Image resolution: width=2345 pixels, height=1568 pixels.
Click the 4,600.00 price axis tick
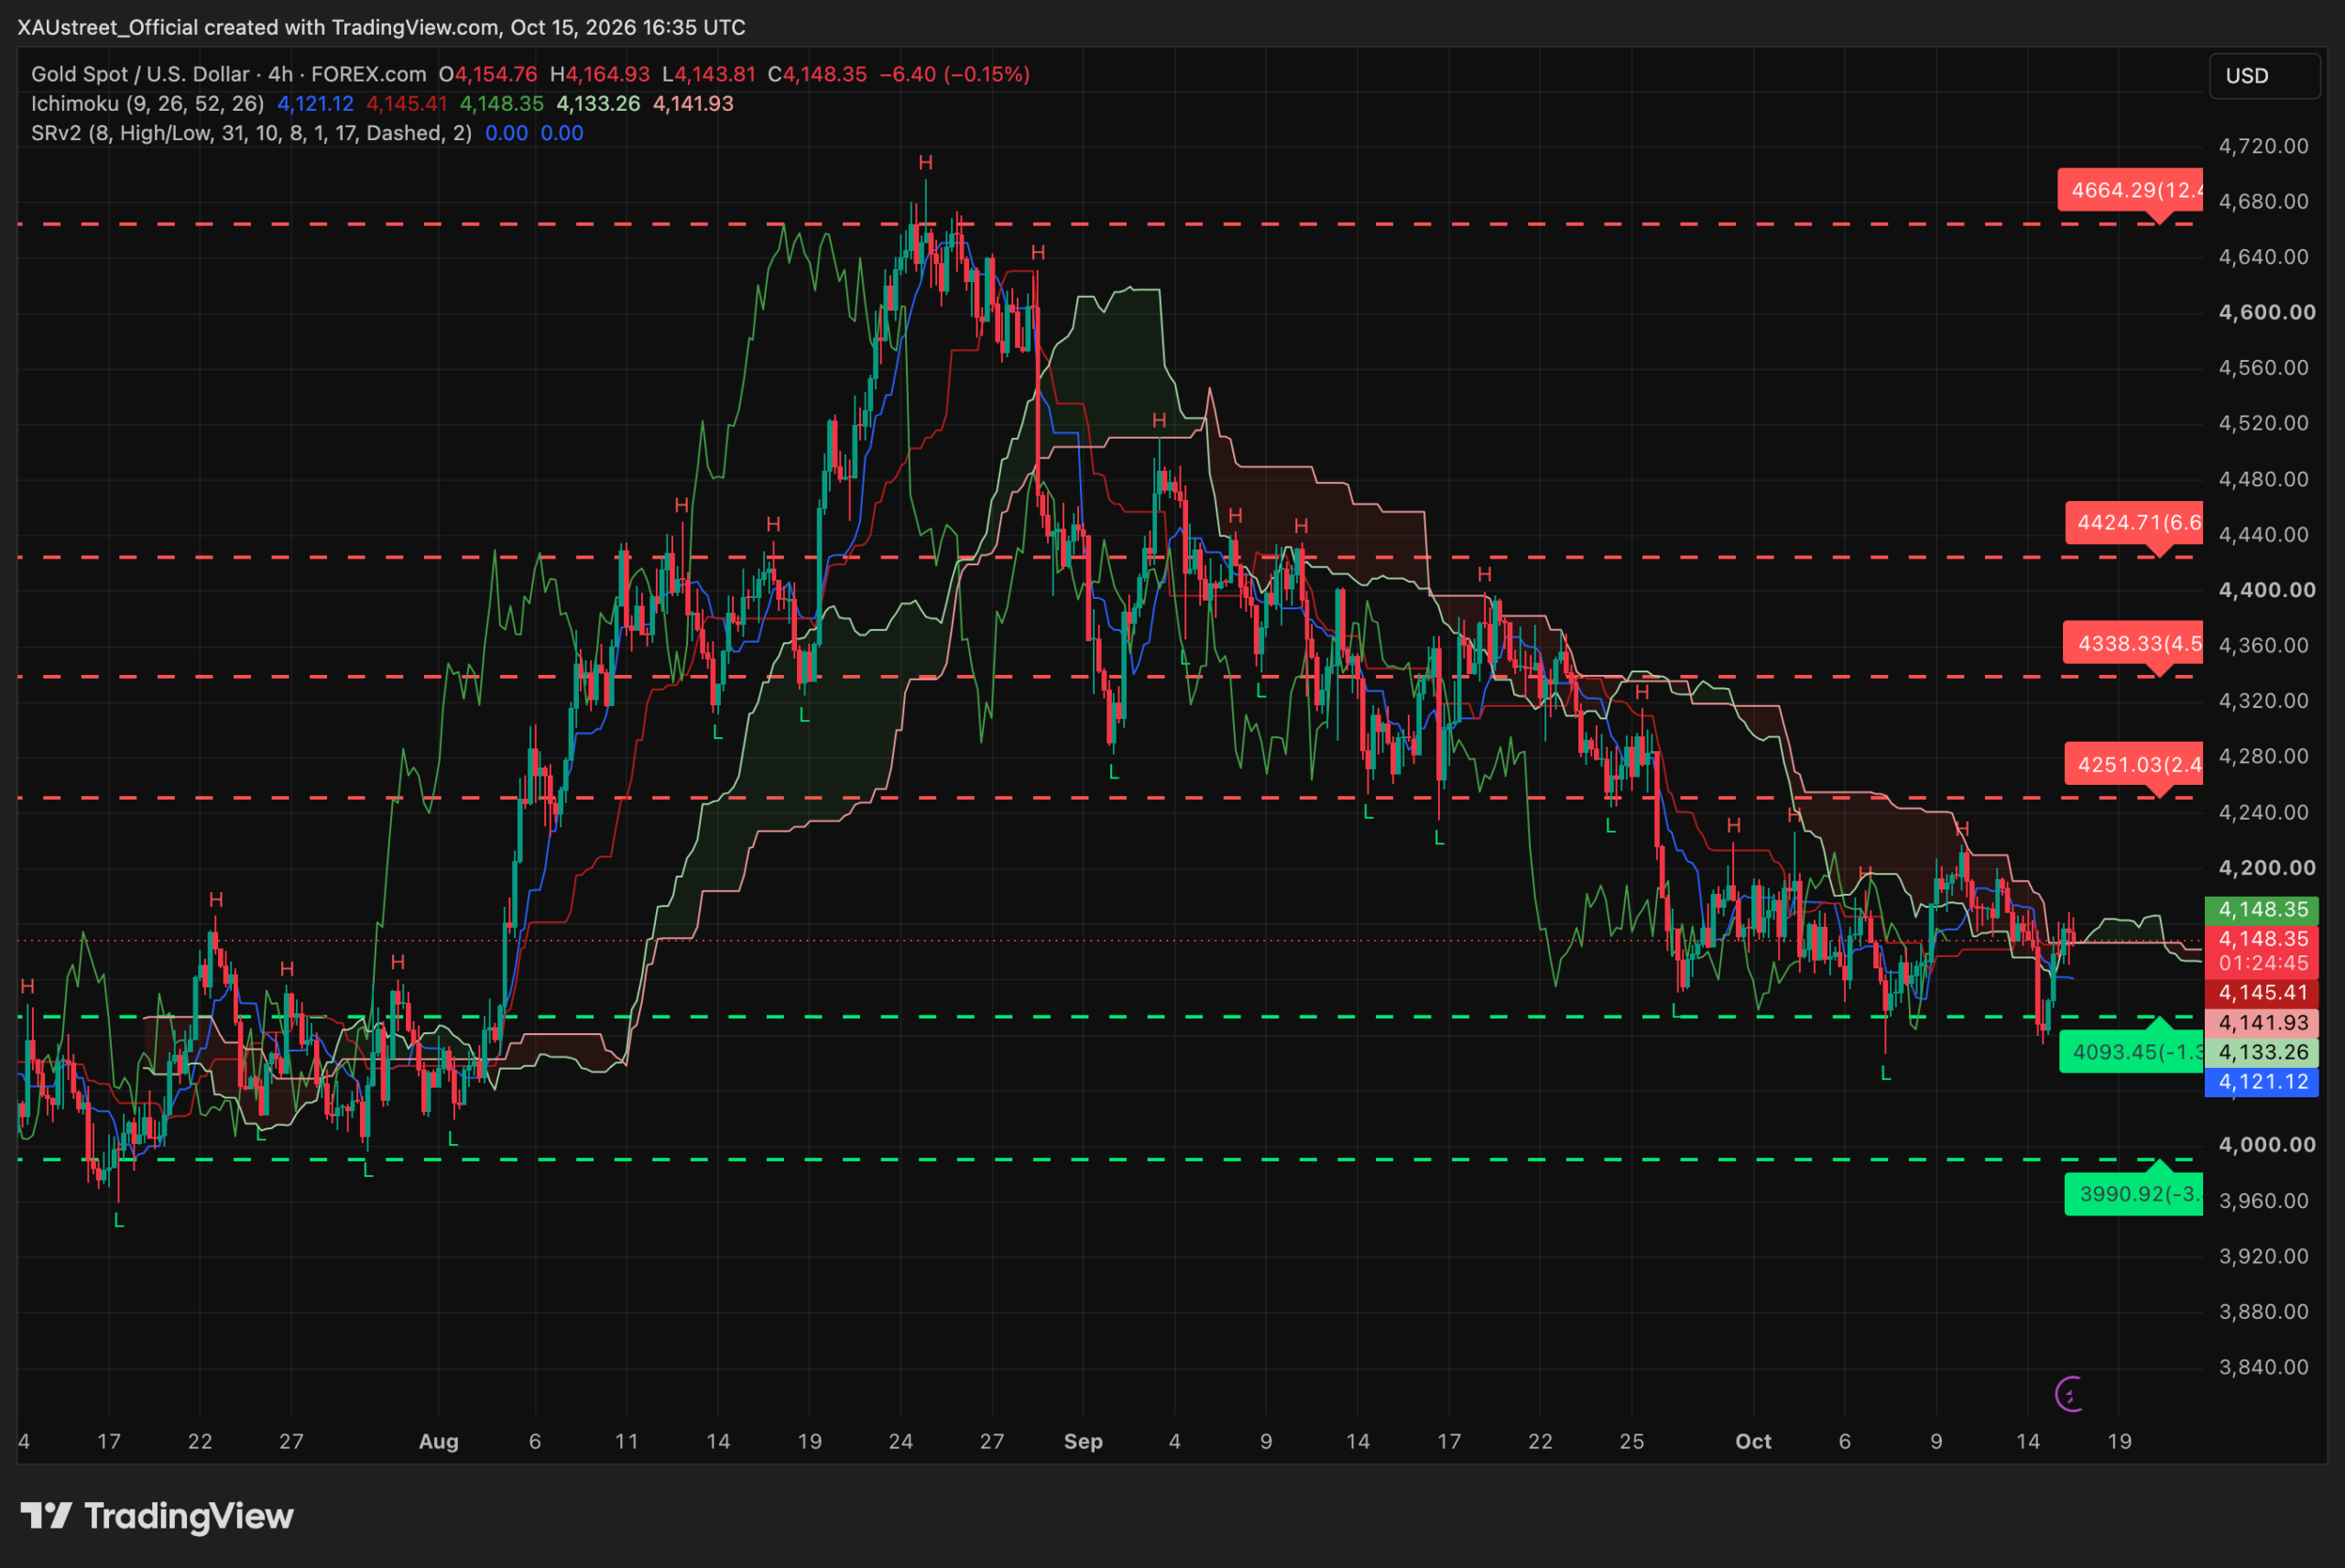2267,313
